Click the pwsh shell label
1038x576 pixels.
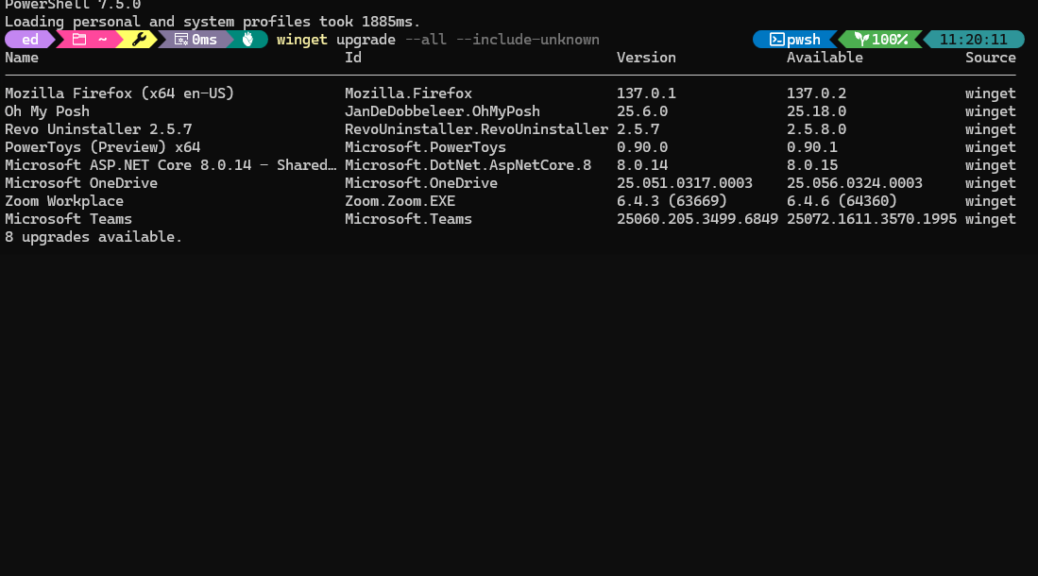click(804, 40)
